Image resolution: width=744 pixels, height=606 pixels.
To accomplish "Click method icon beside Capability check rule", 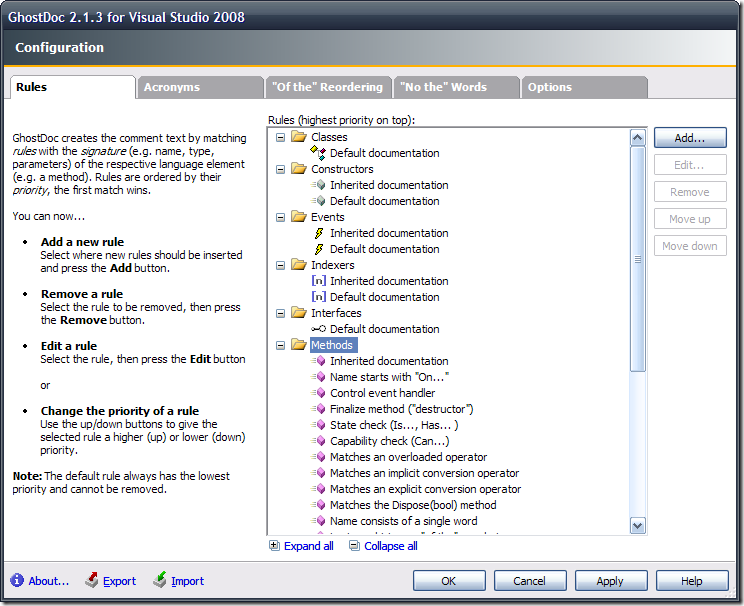I will [318, 441].
